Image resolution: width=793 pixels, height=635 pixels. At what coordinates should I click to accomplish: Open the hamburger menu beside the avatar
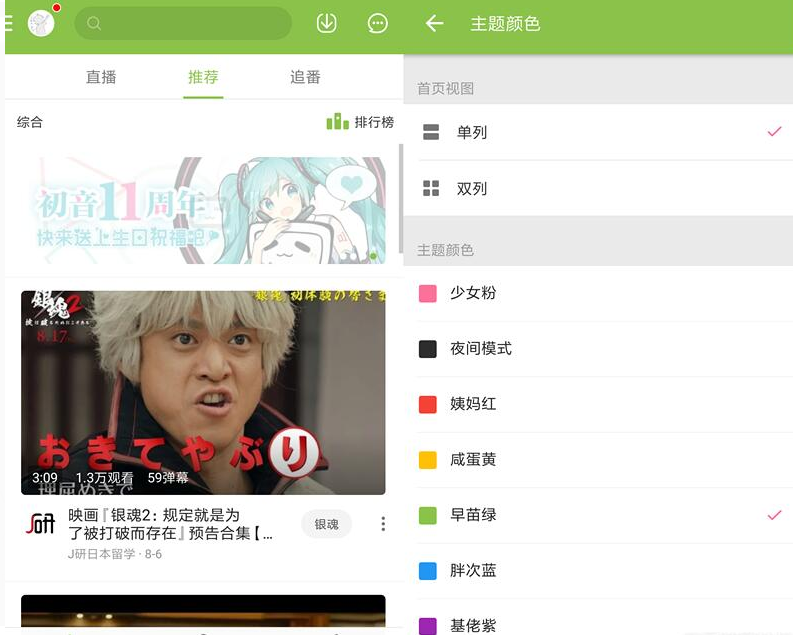pyautogui.click(x=9, y=23)
